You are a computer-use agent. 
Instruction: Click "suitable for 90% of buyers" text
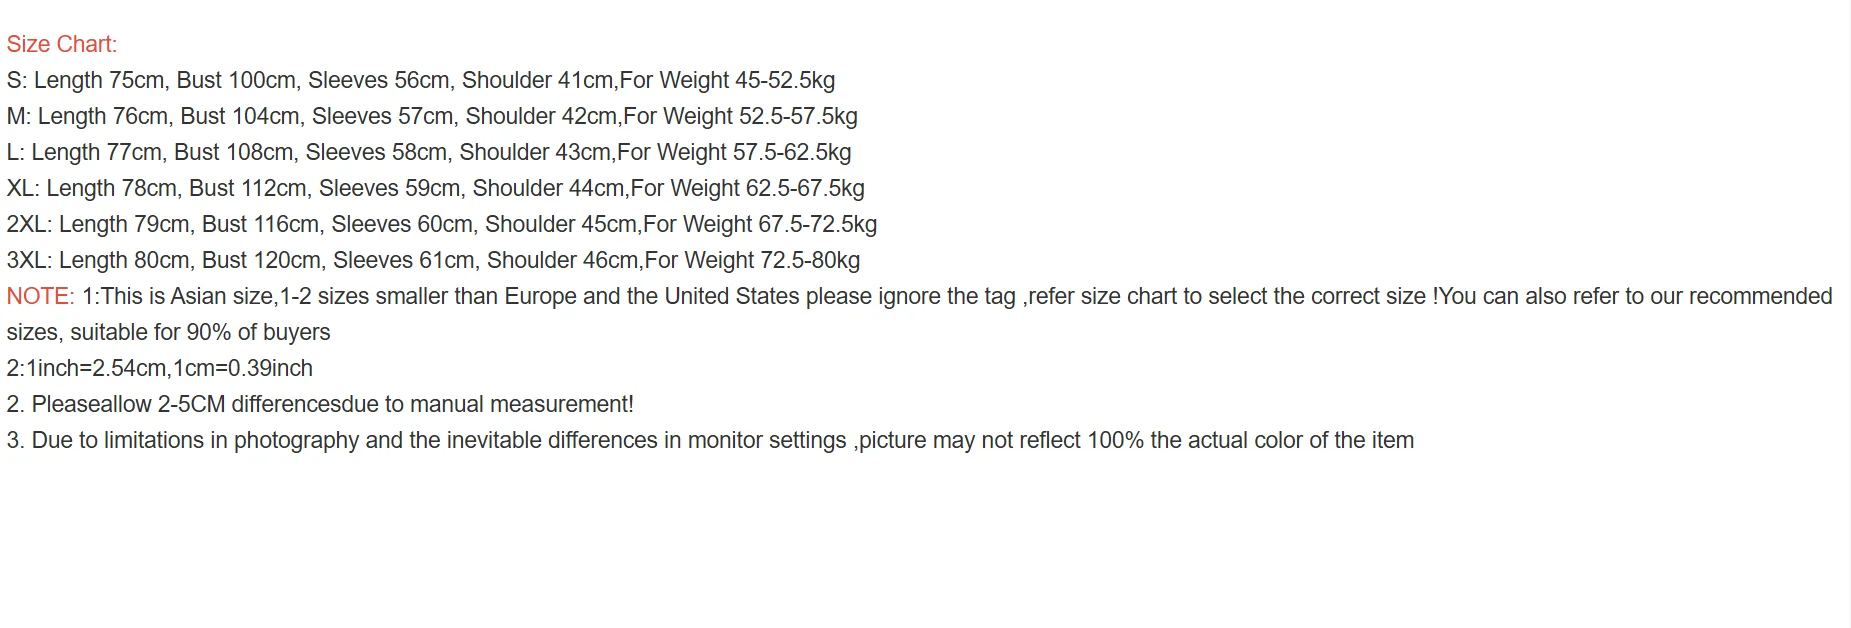click(200, 332)
